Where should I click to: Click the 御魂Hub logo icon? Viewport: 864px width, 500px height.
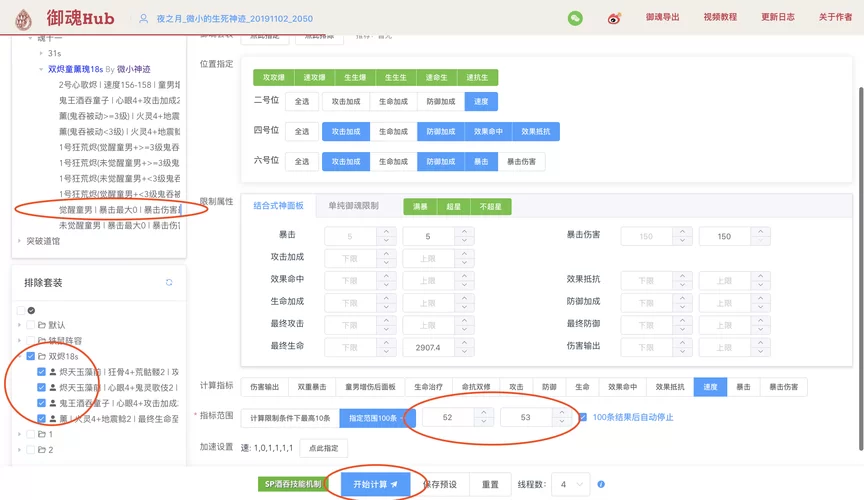tap(23, 19)
